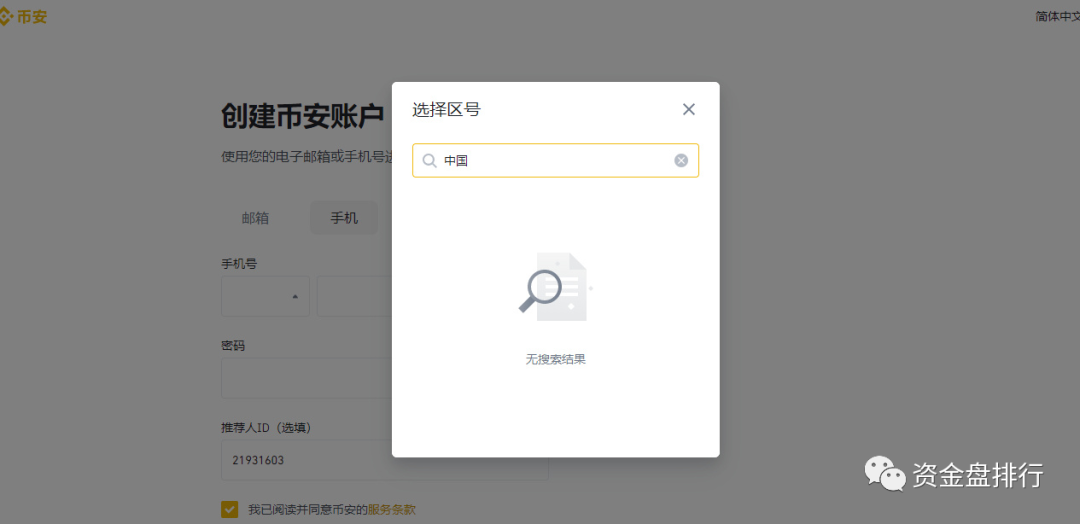Open the 服务条款 link

point(392,510)
